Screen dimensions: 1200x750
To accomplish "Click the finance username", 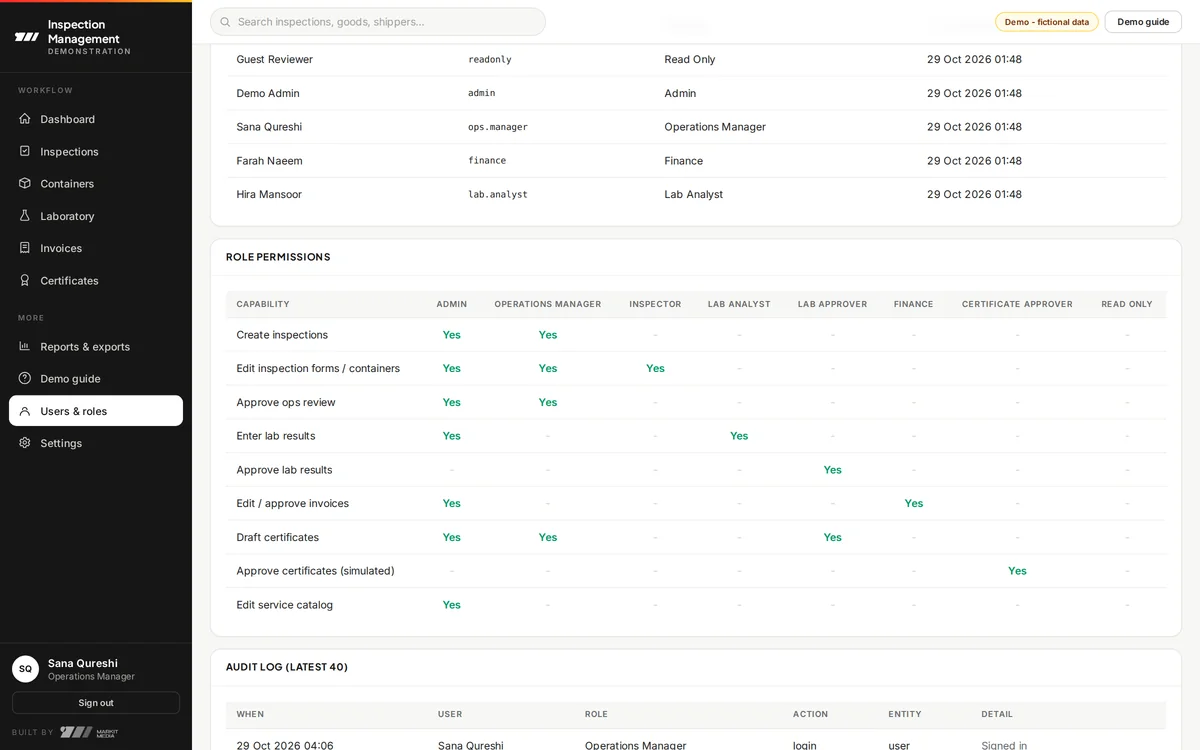I will [x=487, y=160].
